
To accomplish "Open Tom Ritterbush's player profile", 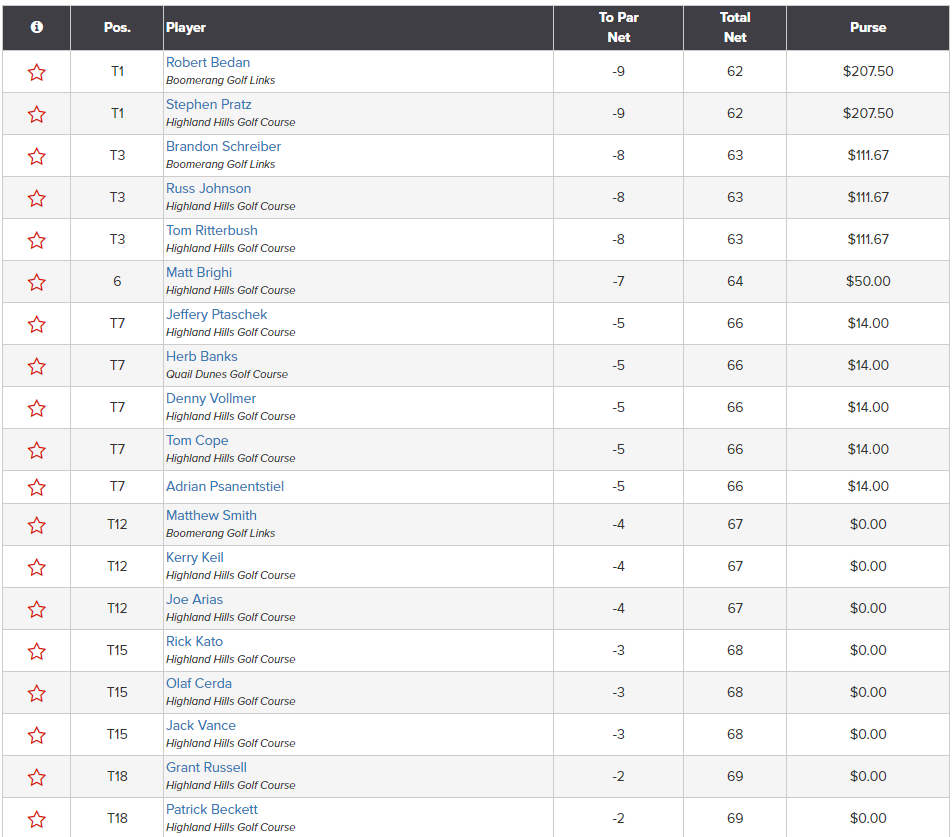I will 211,230.
